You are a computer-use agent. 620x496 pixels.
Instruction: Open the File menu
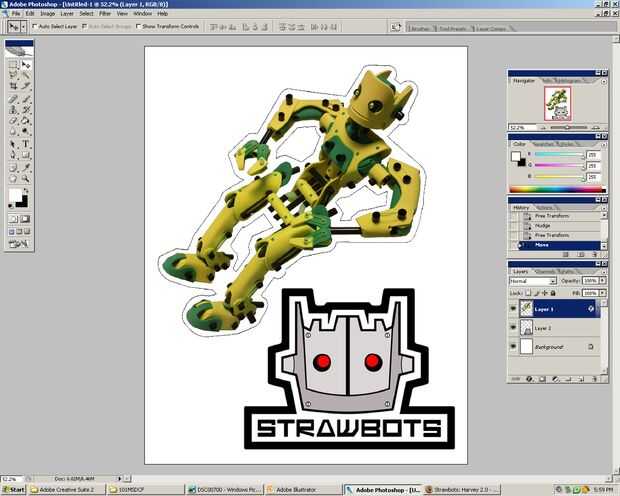pos(16,14)
